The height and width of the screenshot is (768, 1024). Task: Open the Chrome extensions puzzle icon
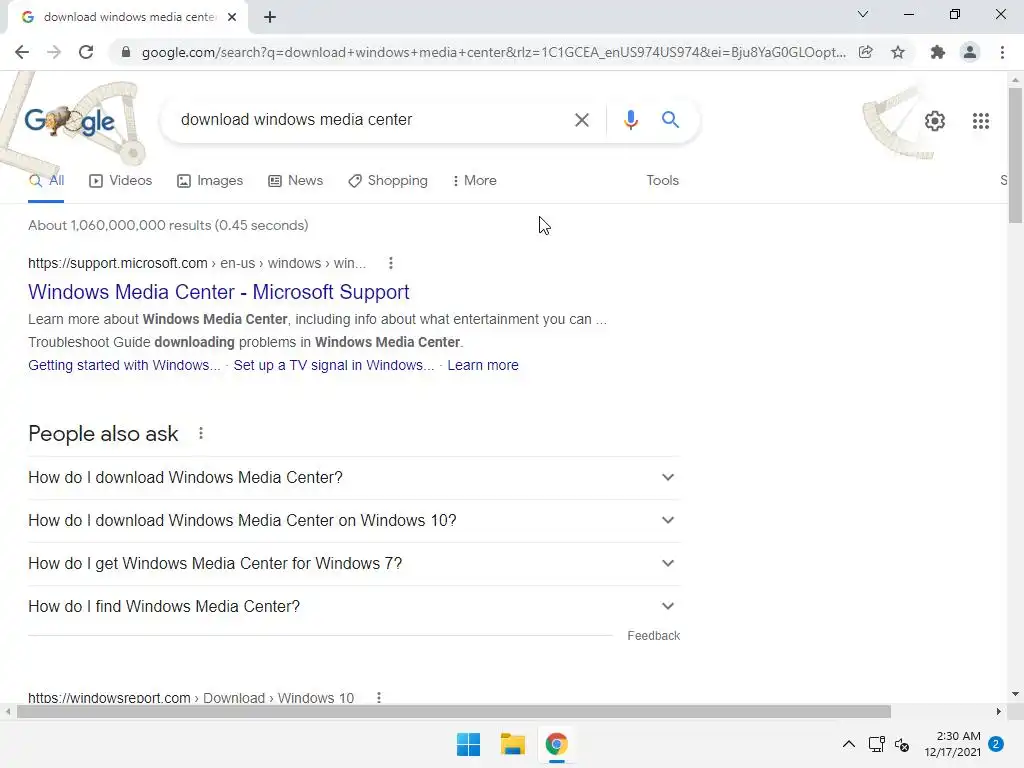point(938,52)
